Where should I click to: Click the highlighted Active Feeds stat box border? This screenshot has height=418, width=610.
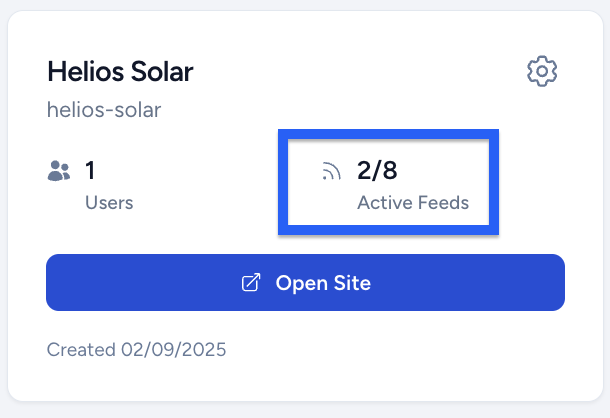tap(388, 182)
